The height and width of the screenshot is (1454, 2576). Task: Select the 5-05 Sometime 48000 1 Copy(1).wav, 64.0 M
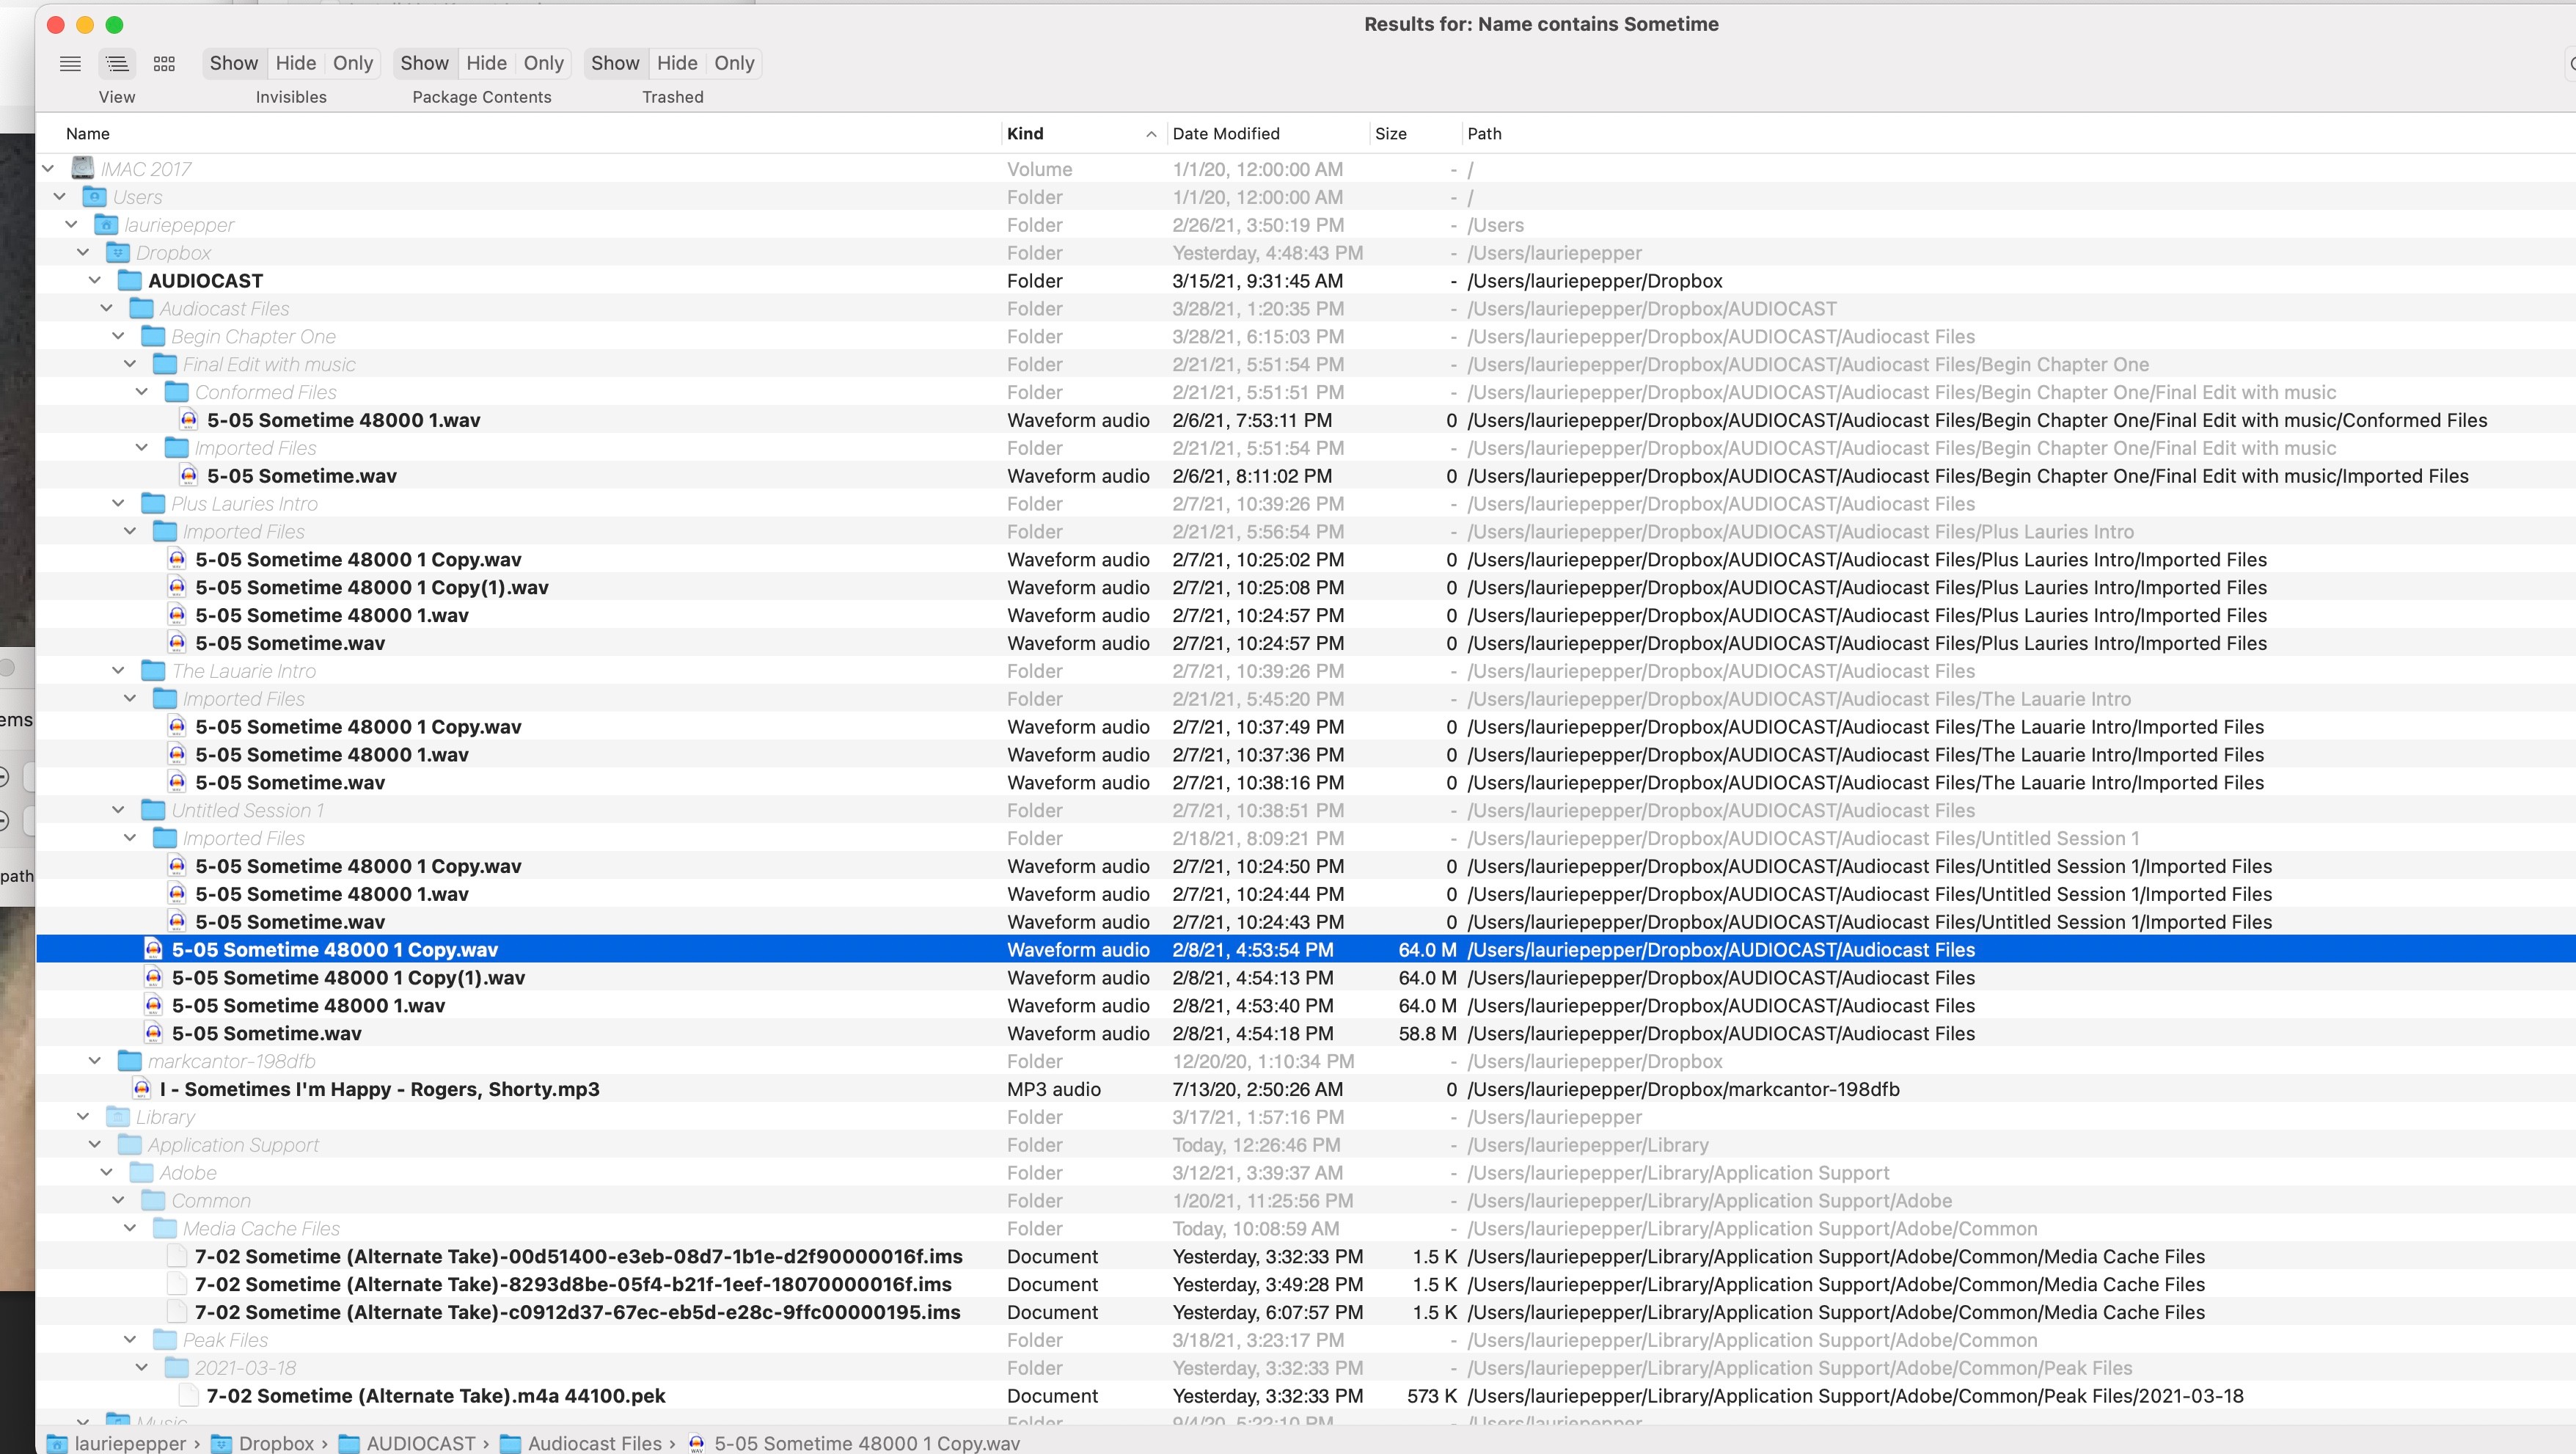pyautogui.click(x=348, y=977)
